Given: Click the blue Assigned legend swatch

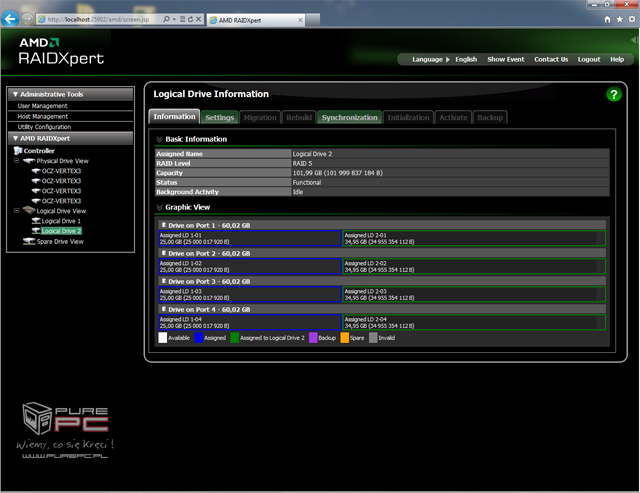Looking at the screenshot, I should click(x=199, y=338).
